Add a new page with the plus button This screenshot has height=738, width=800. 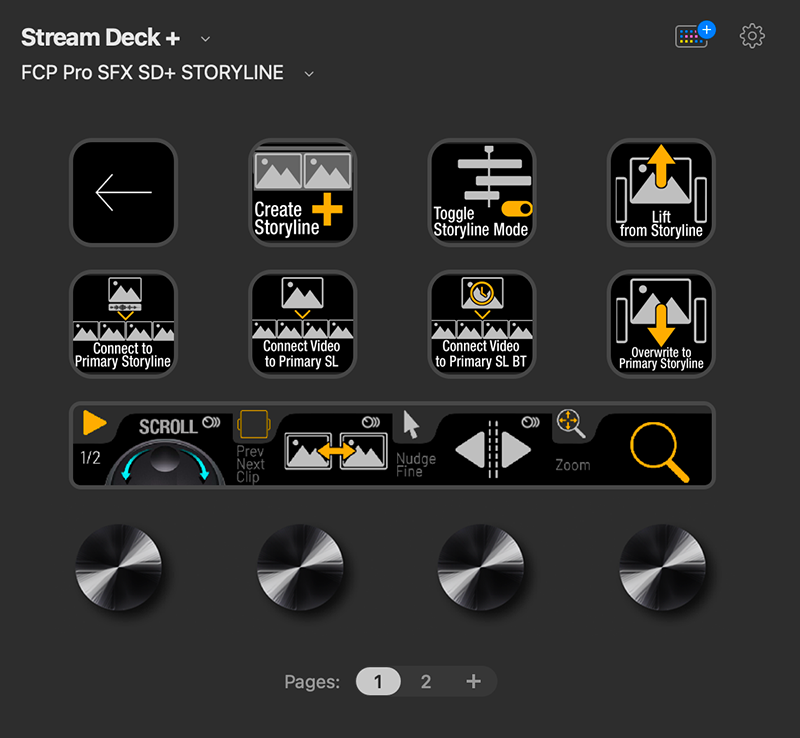[x=472, y=681]
